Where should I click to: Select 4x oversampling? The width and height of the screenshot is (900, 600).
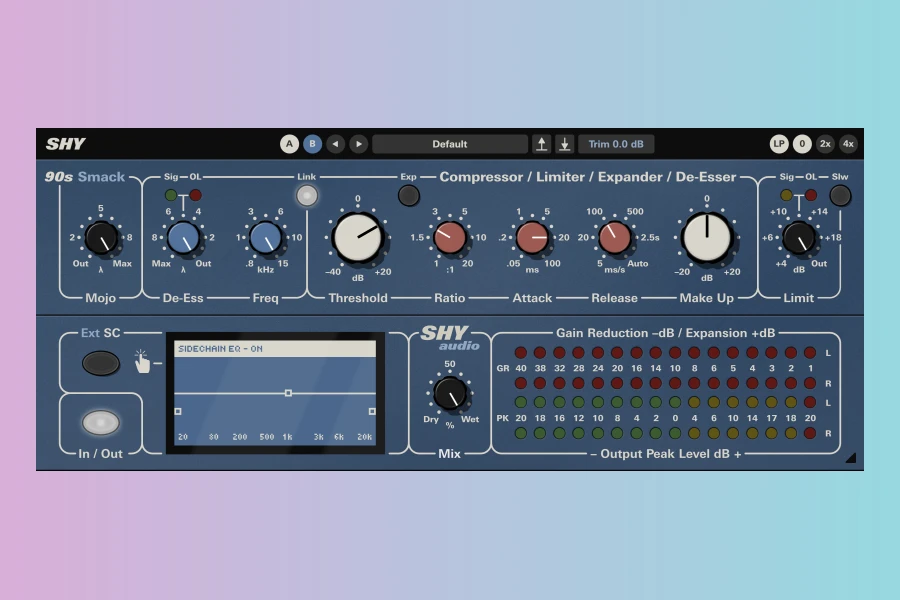tap(848, 144)
